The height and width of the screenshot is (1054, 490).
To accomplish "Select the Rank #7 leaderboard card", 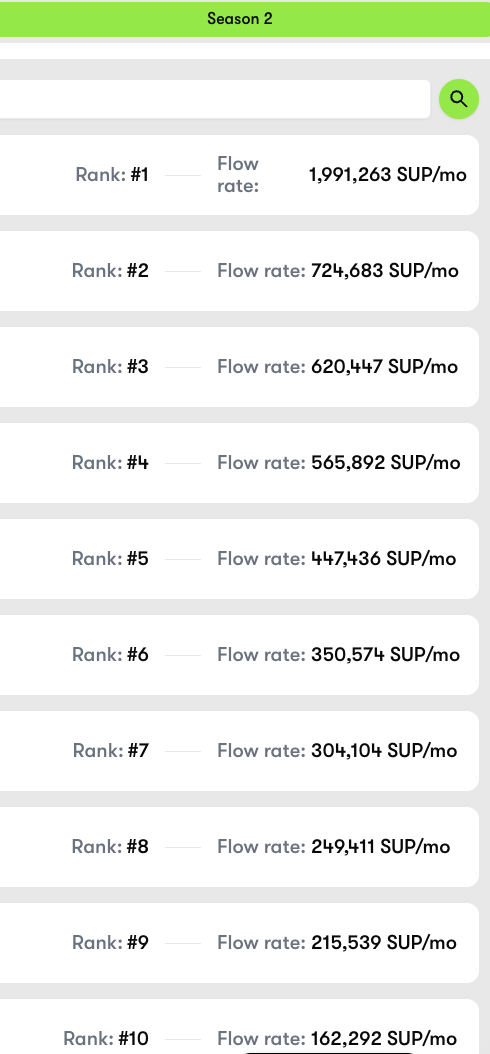I will (x=239, y=751).
